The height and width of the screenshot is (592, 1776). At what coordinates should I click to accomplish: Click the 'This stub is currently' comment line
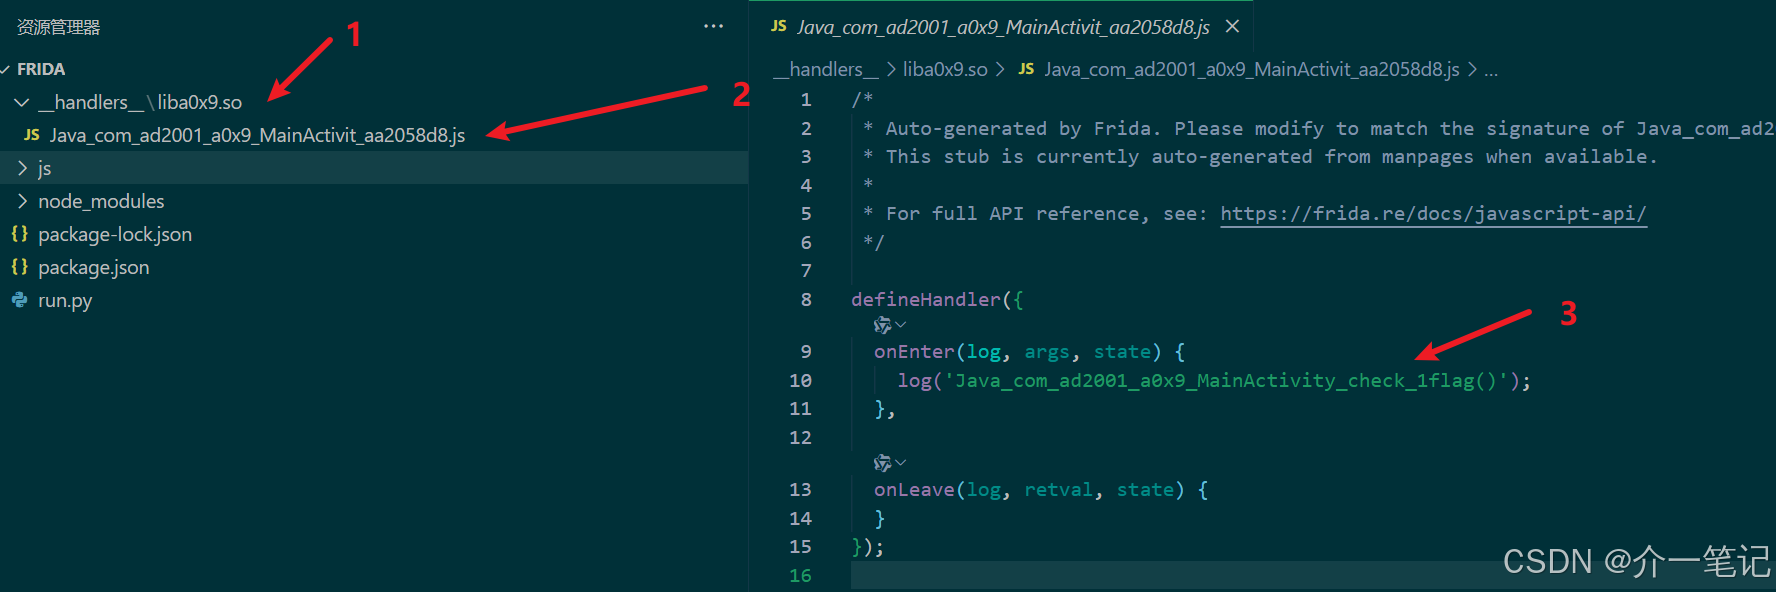[x=1260, y=156]
